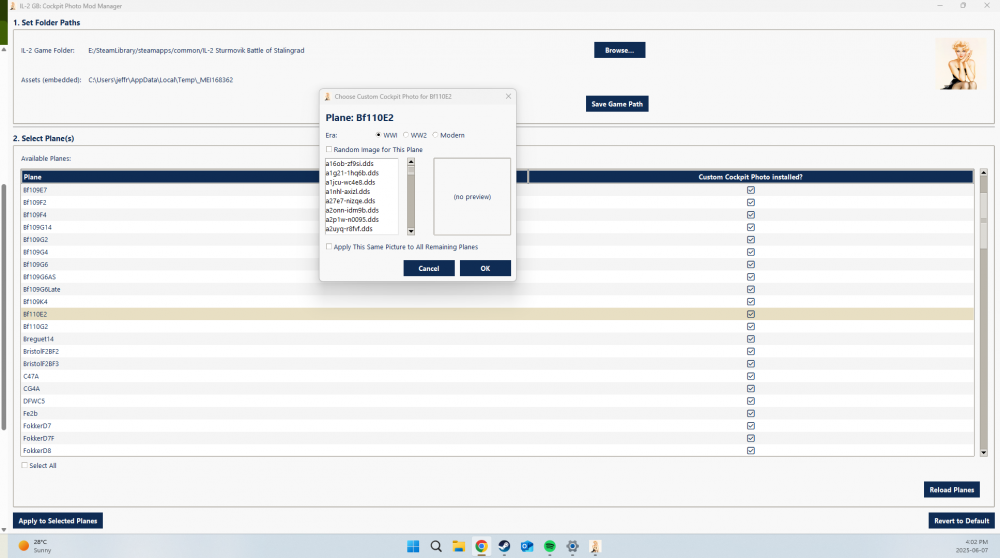Open Spotify from the taskbar

coord(550,547)
